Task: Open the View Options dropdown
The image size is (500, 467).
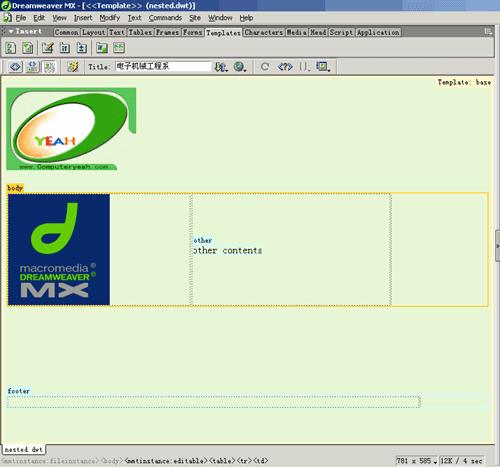Action: [323, 67]
